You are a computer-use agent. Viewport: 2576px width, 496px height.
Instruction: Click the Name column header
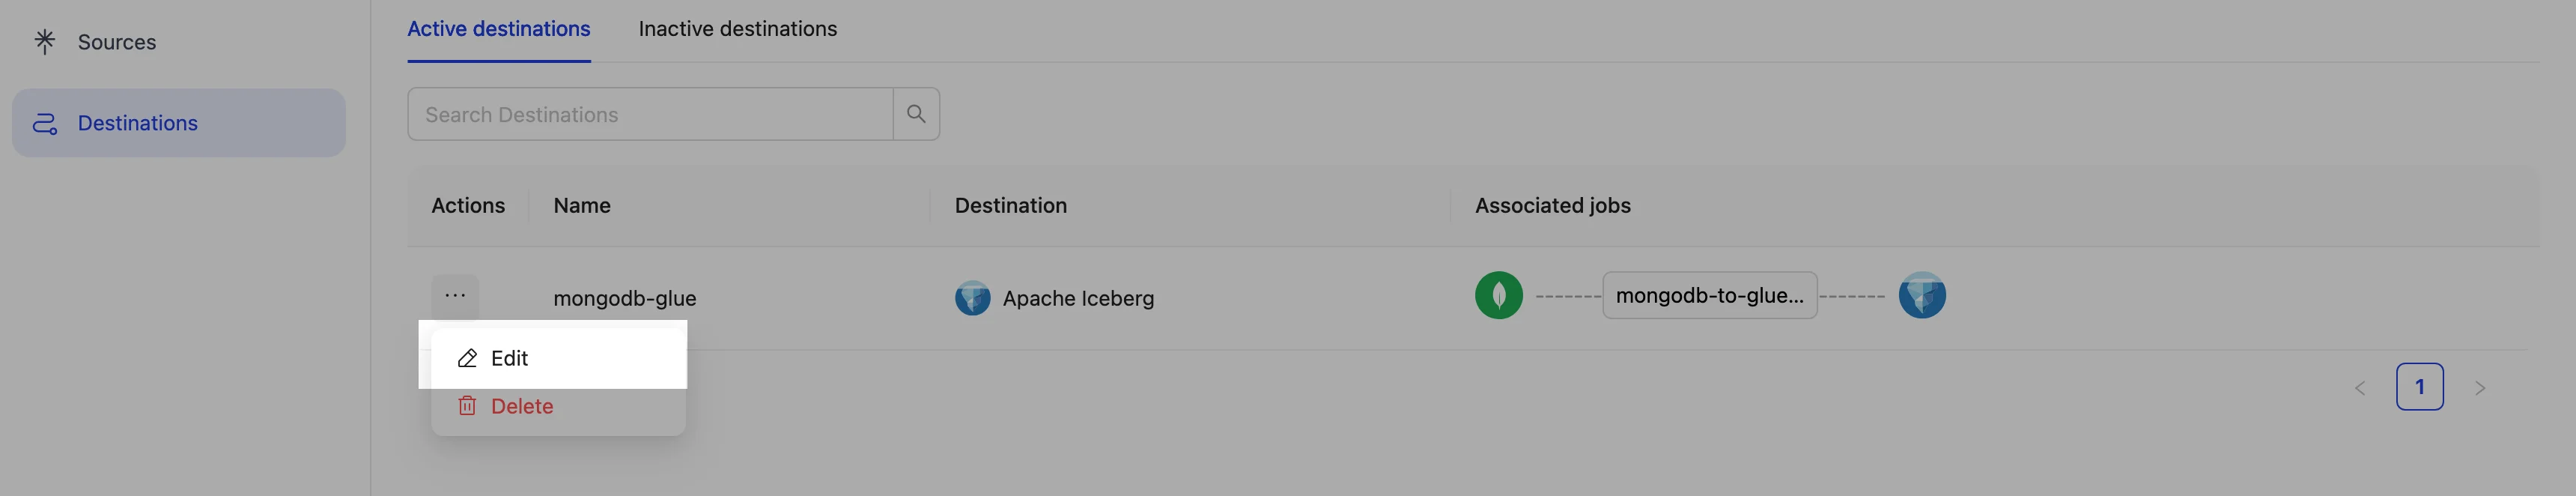(x=581, y=206)
